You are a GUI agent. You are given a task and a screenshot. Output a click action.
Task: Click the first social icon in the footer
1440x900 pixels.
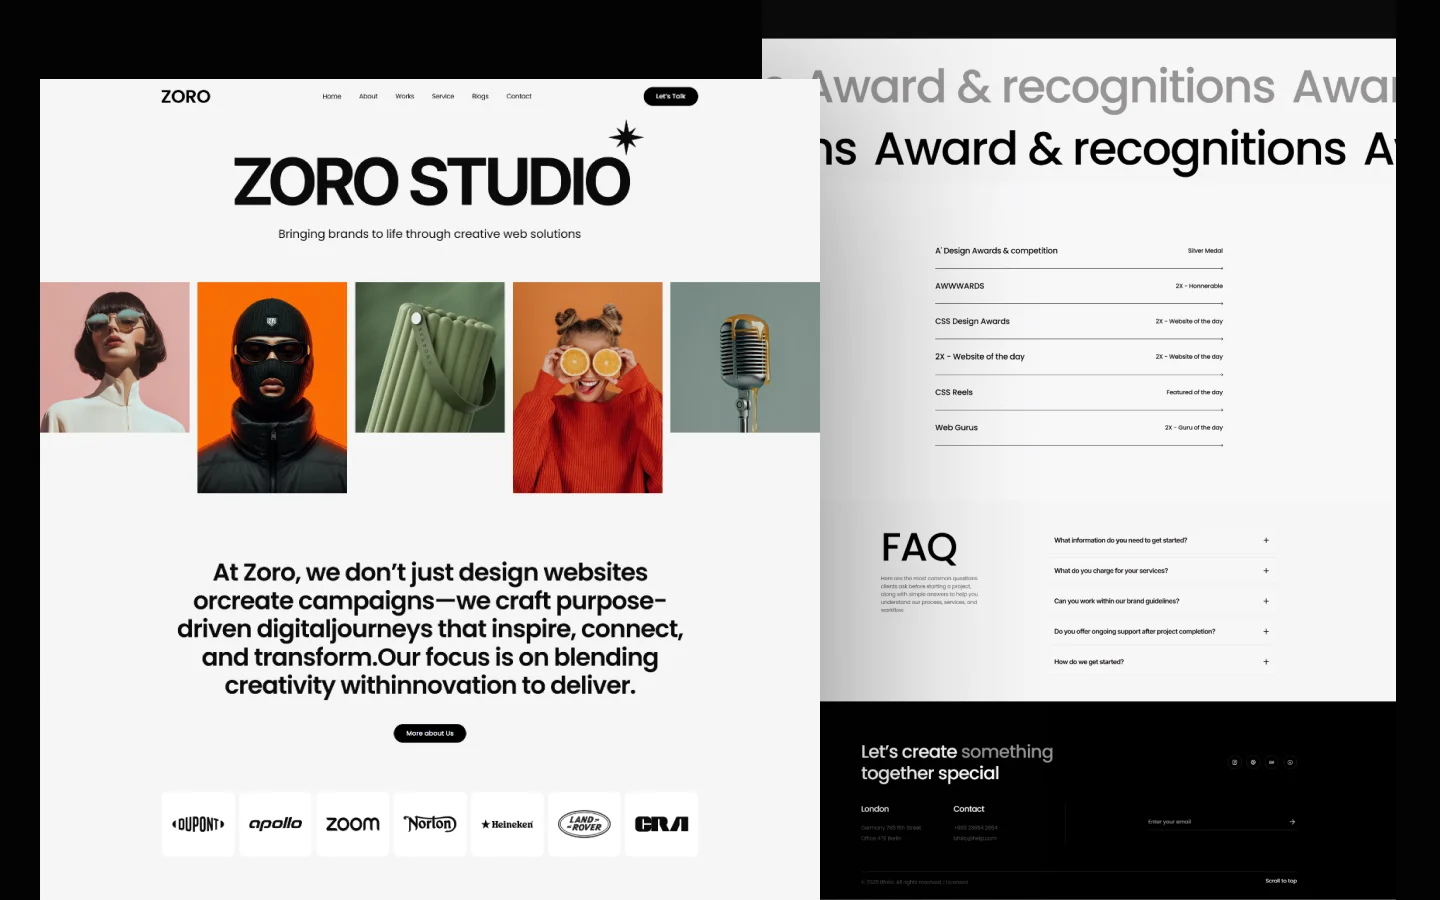(1234, 762)
